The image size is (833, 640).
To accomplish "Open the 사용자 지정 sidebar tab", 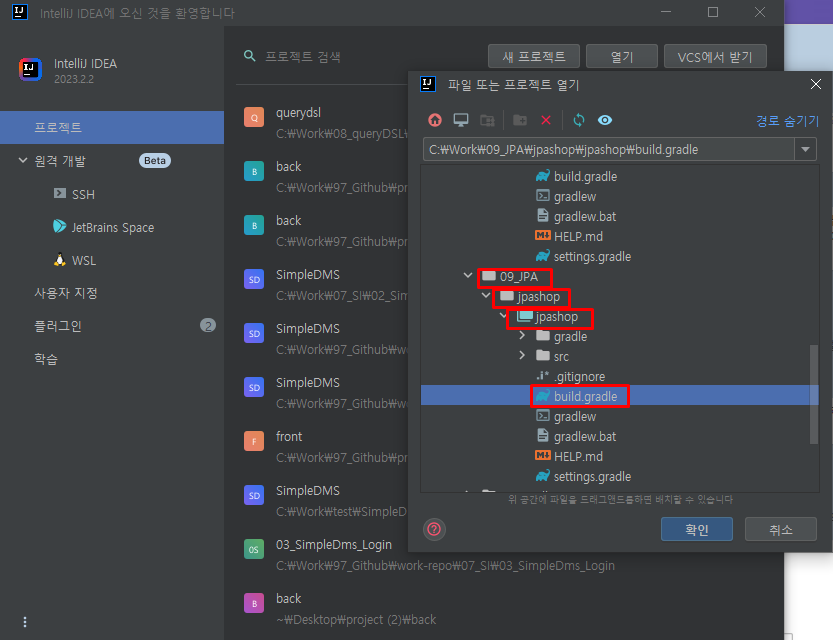I will 66,293.
